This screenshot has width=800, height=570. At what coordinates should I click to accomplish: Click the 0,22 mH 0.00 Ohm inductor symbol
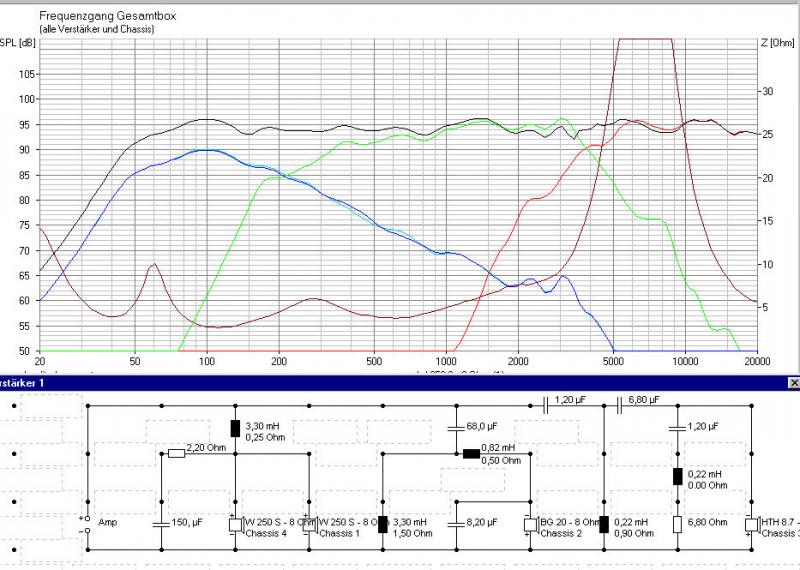(x=678, y=477)
